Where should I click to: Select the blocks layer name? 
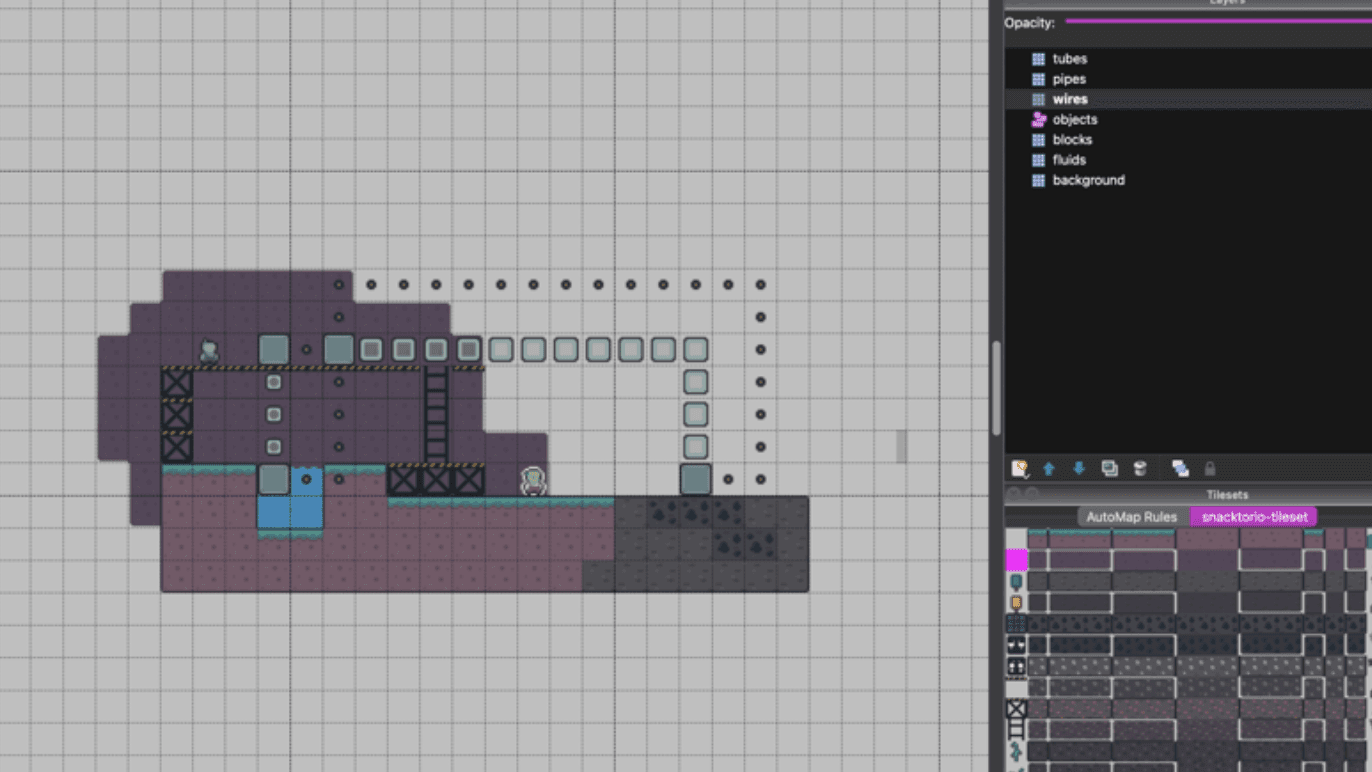[x=1072, y=140]
